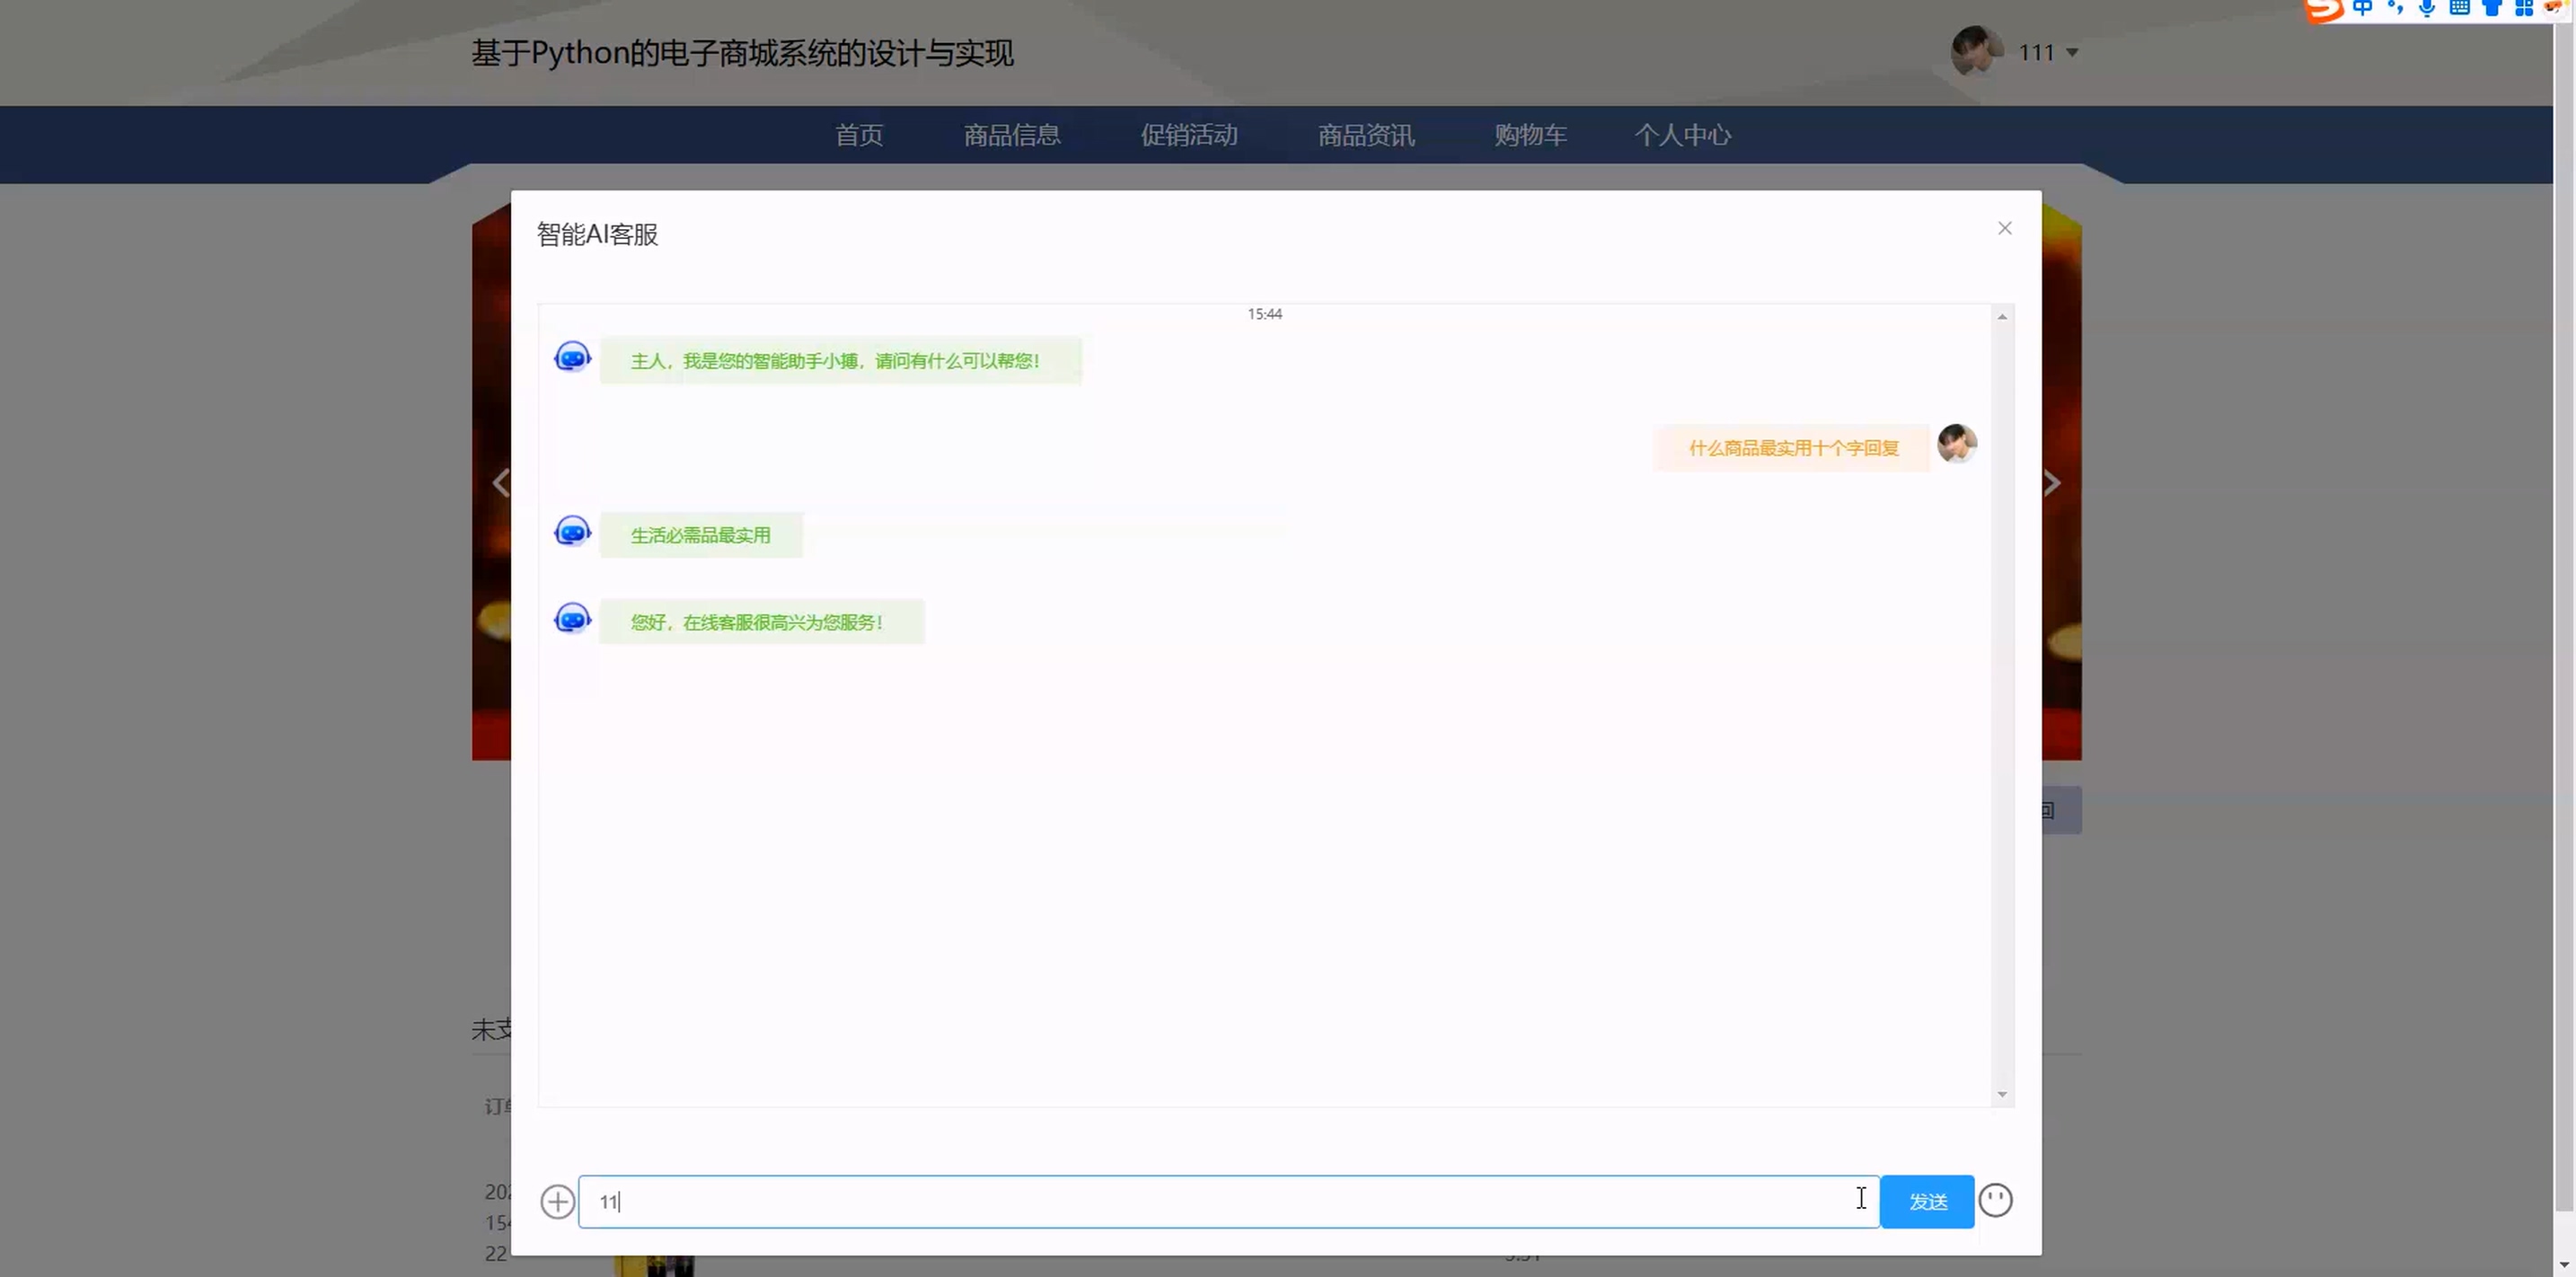
Task: Open the Sogou soft keyboard icon
Action: [2459, 9]
